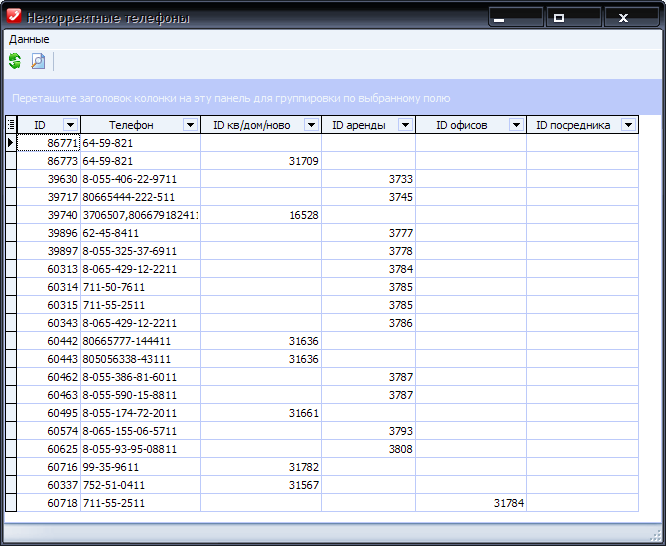This screenshot has width=666, height=546.
Task: Open the grid column chooser icon
Action: tap(11, 125)
